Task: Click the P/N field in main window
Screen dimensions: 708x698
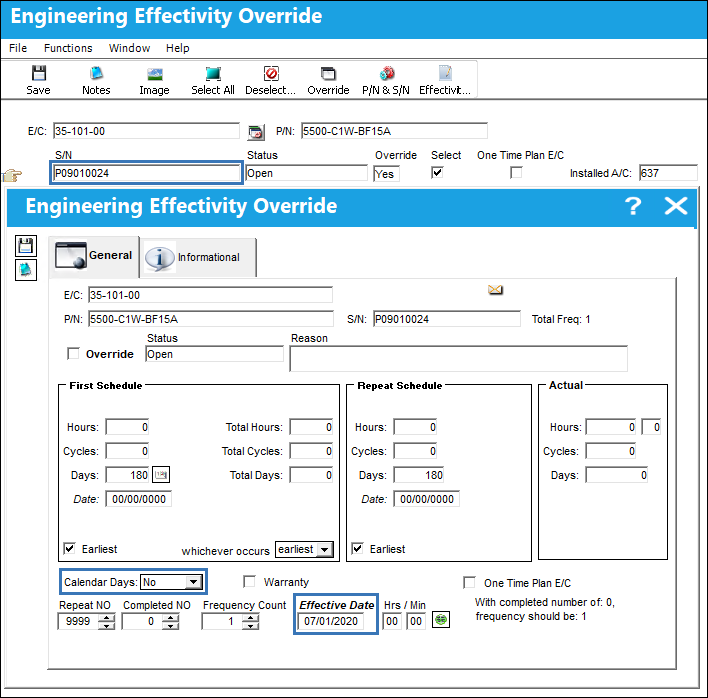Action: [394, 131]
